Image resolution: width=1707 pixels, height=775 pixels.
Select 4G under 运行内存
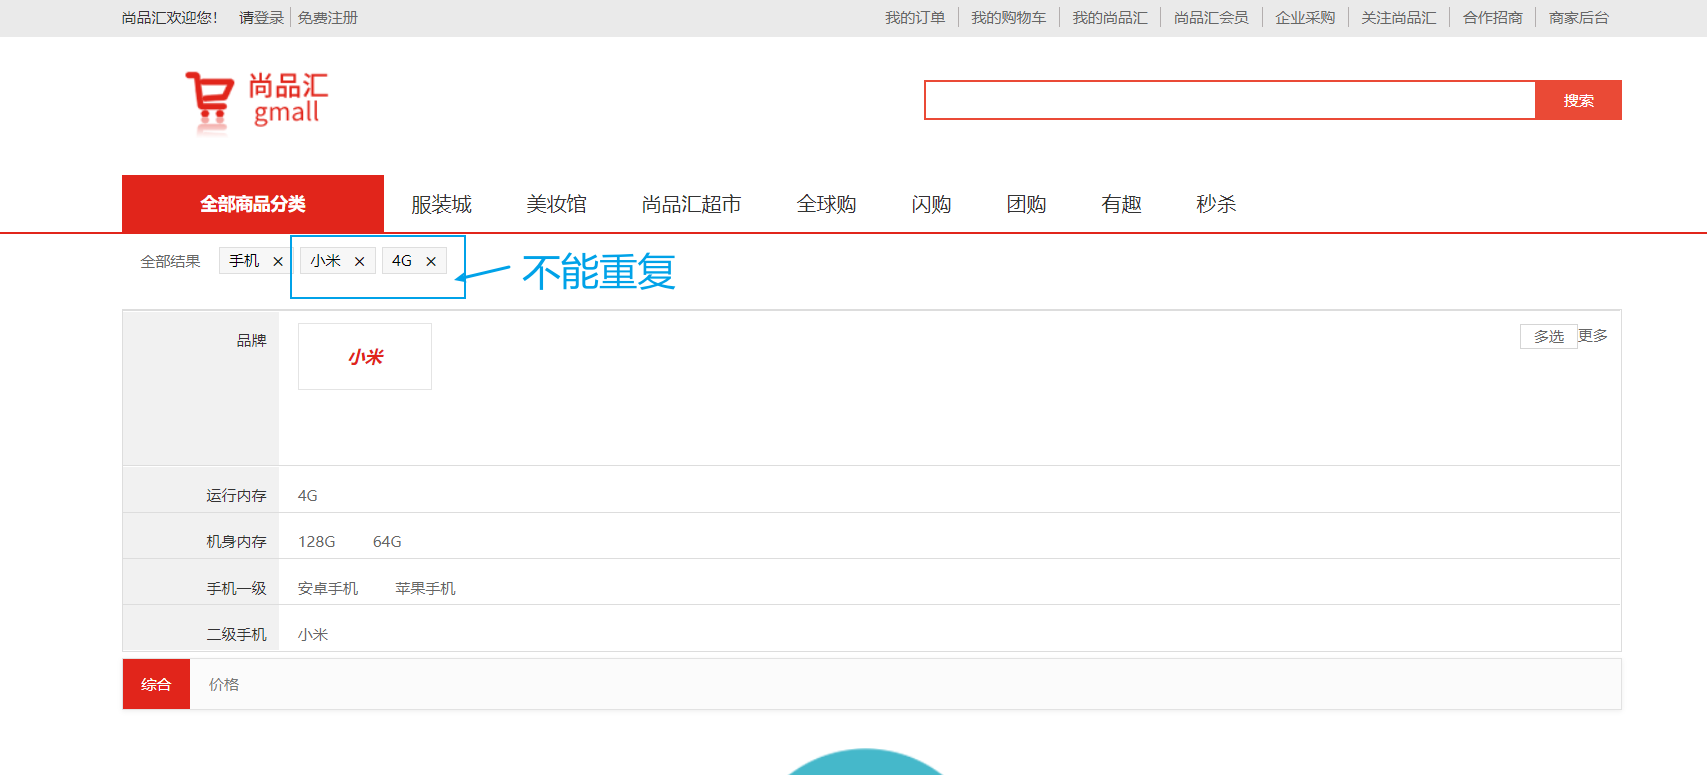point(308,496)
